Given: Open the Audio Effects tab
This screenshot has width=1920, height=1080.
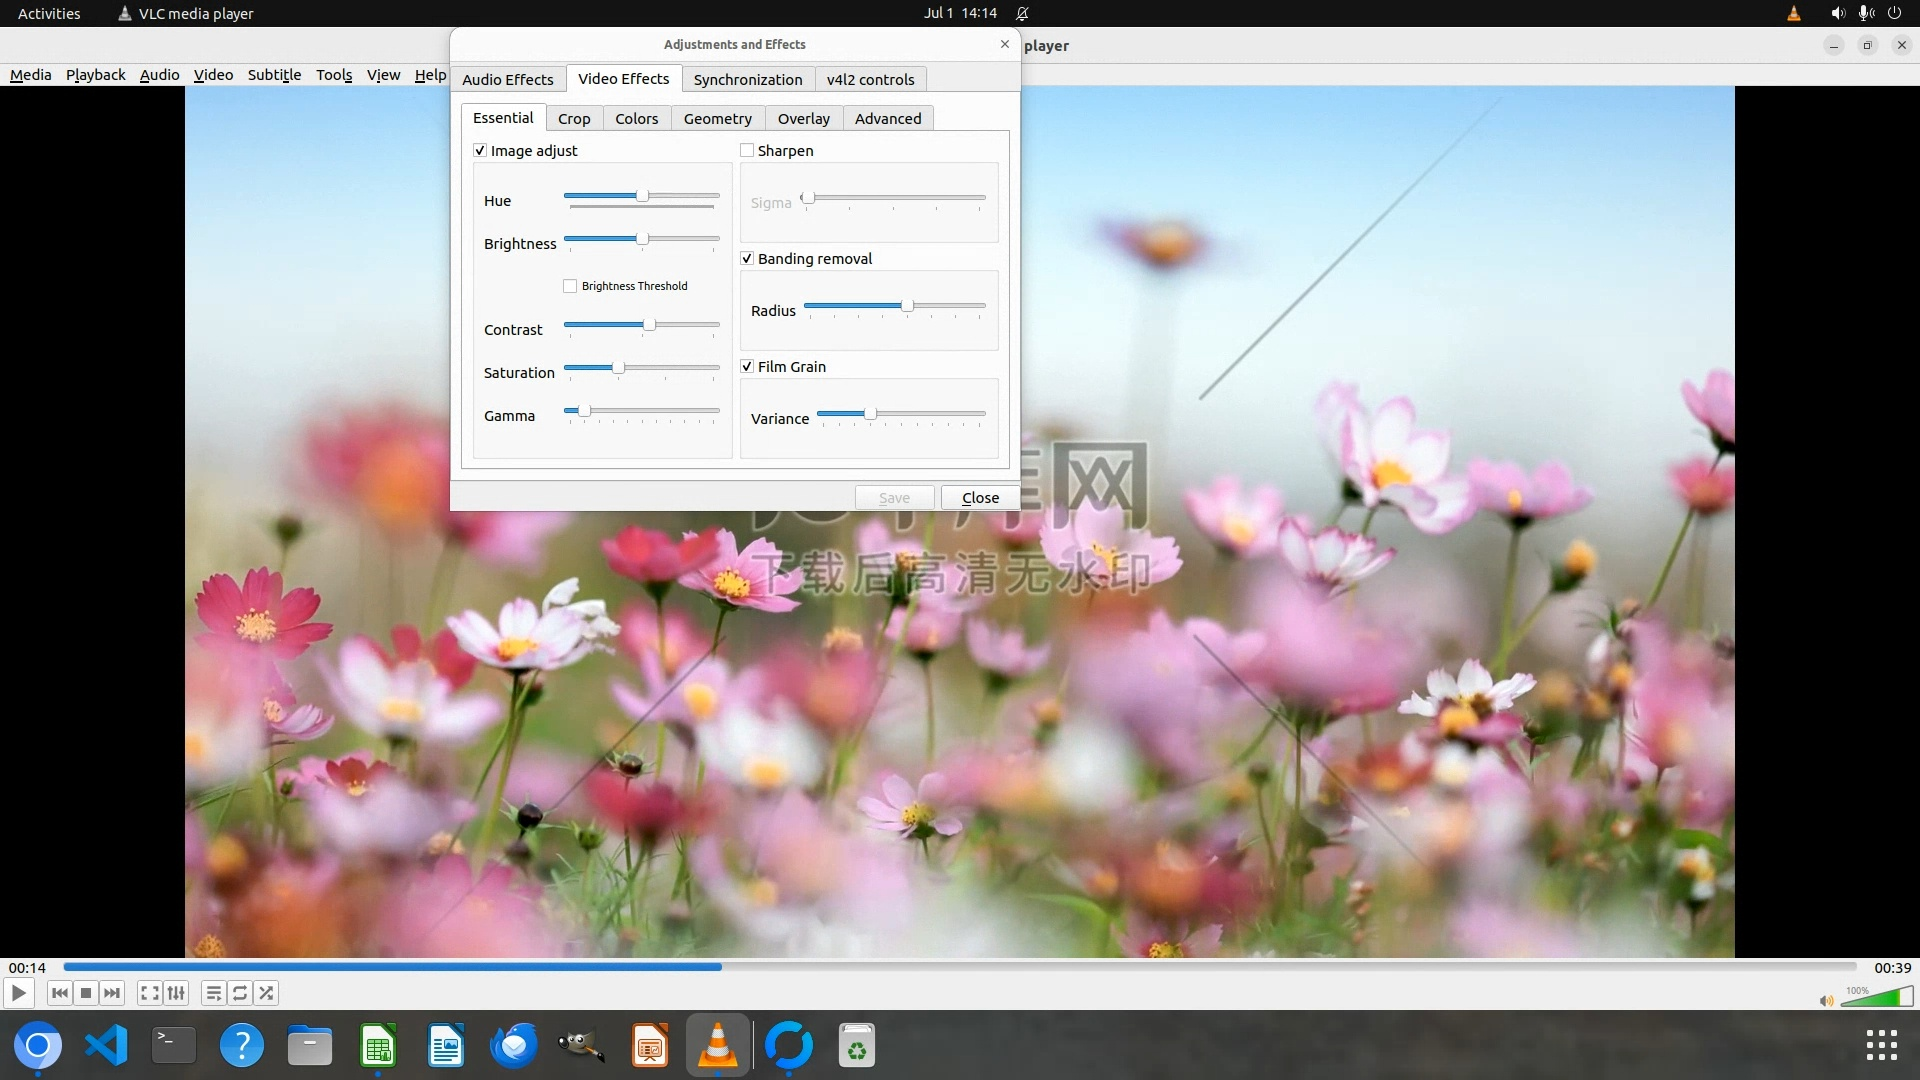Looking at the screenshot, I should (507, 79).
